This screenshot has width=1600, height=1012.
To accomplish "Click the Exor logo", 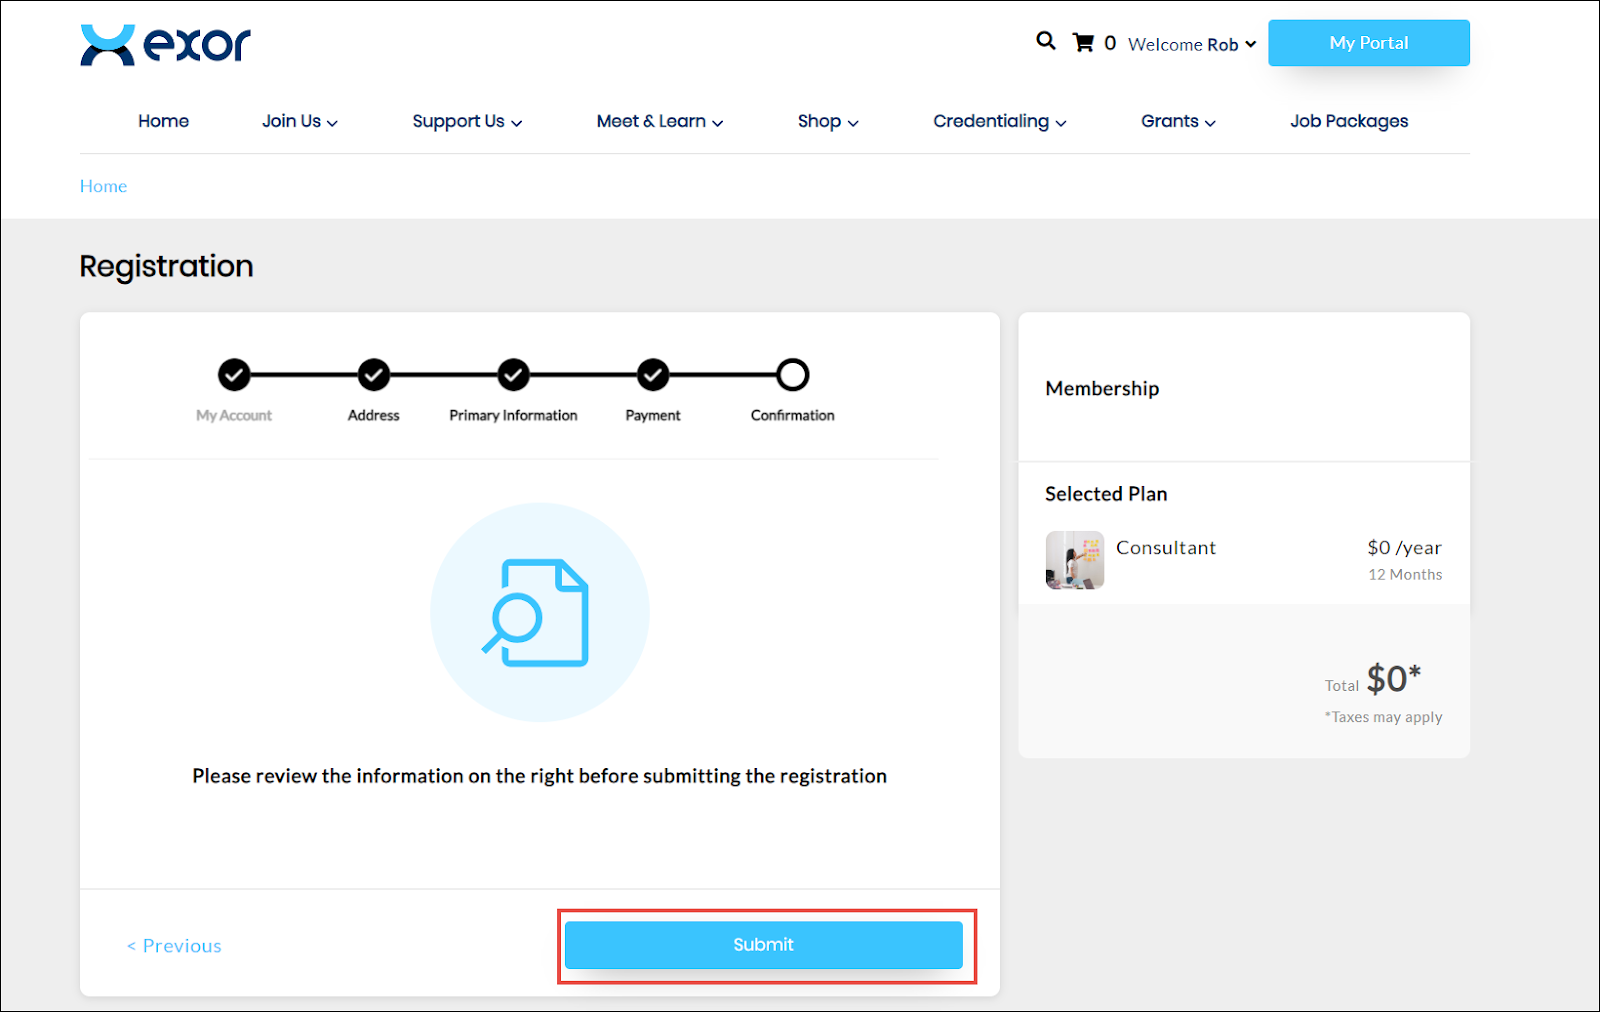I will [x=165, y=45].
